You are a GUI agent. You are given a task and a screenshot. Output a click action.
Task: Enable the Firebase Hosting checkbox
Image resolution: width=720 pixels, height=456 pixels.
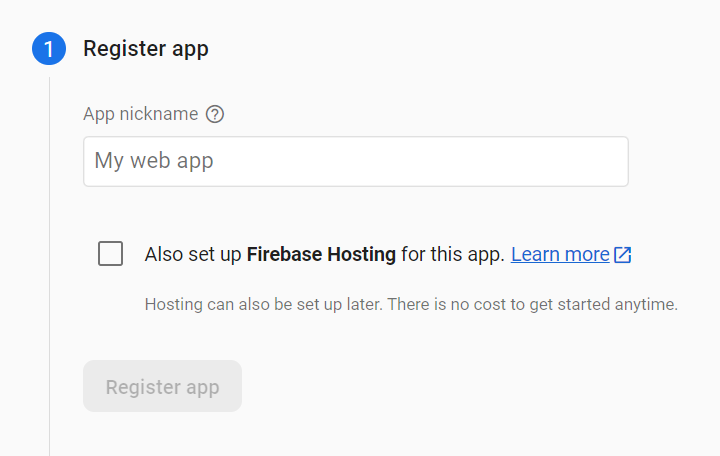(110, 253)
